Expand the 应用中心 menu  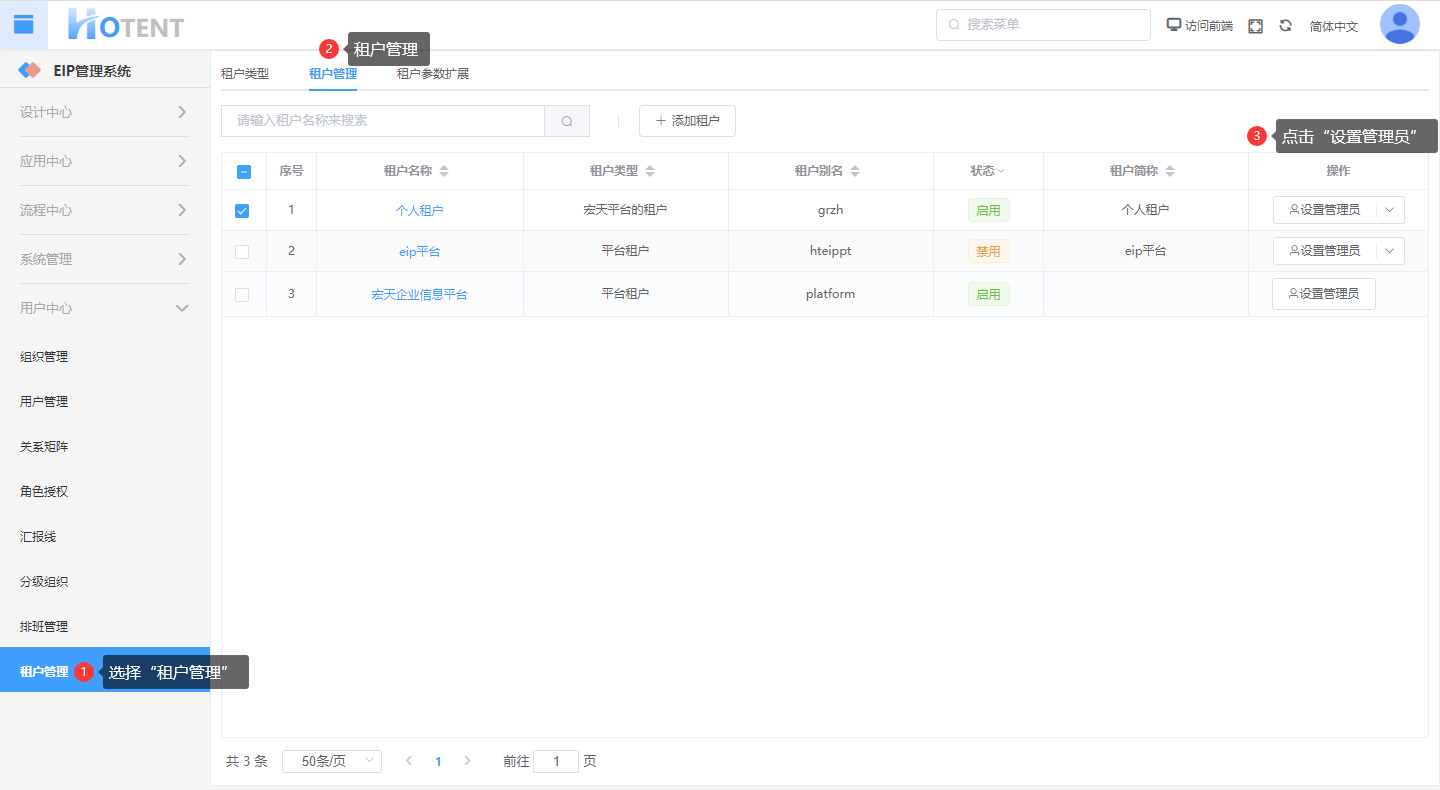click(x=105, y=161)
